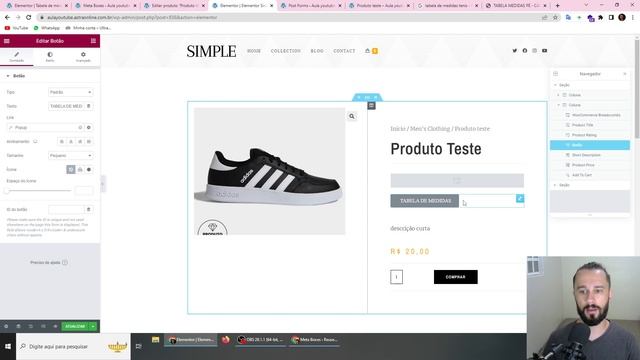This screenshot has width=640, height=360.
Task: Open the Windows Start menu
Action: (x=8, y=347)
